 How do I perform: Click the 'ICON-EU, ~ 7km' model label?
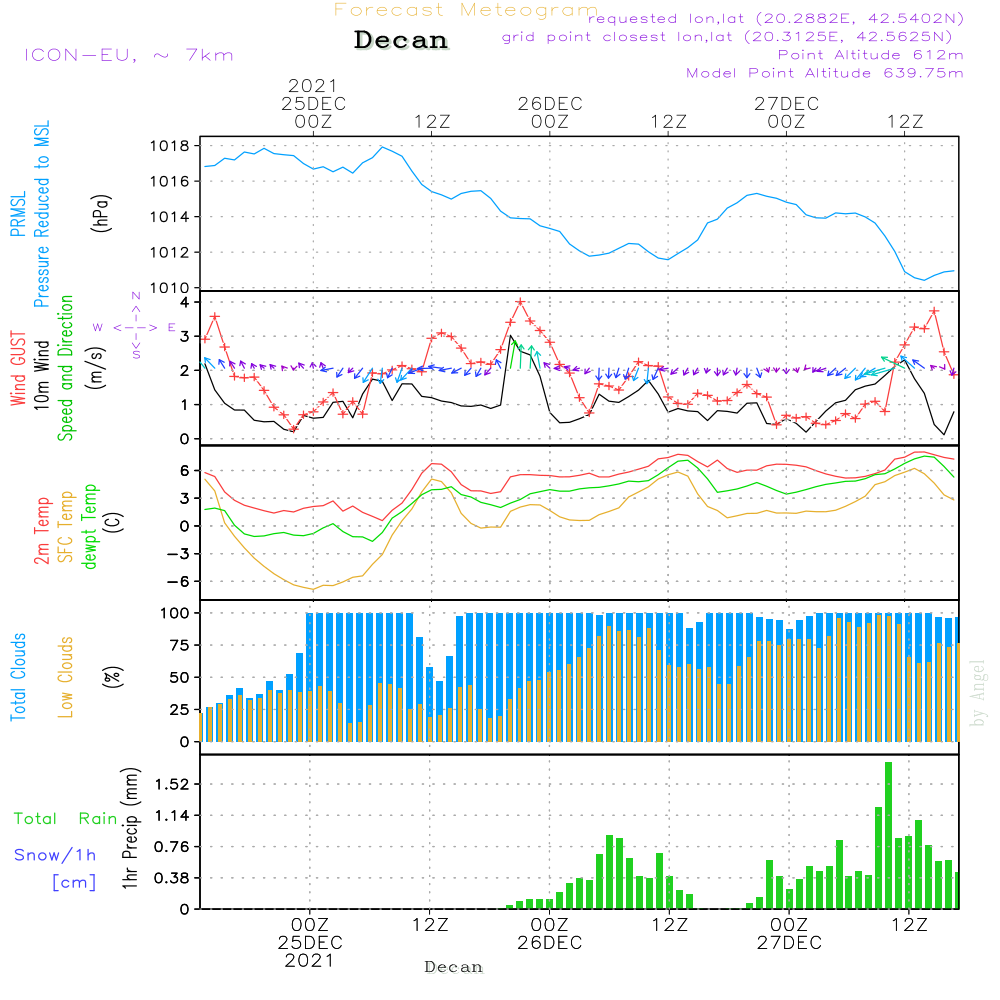[129, 55]
